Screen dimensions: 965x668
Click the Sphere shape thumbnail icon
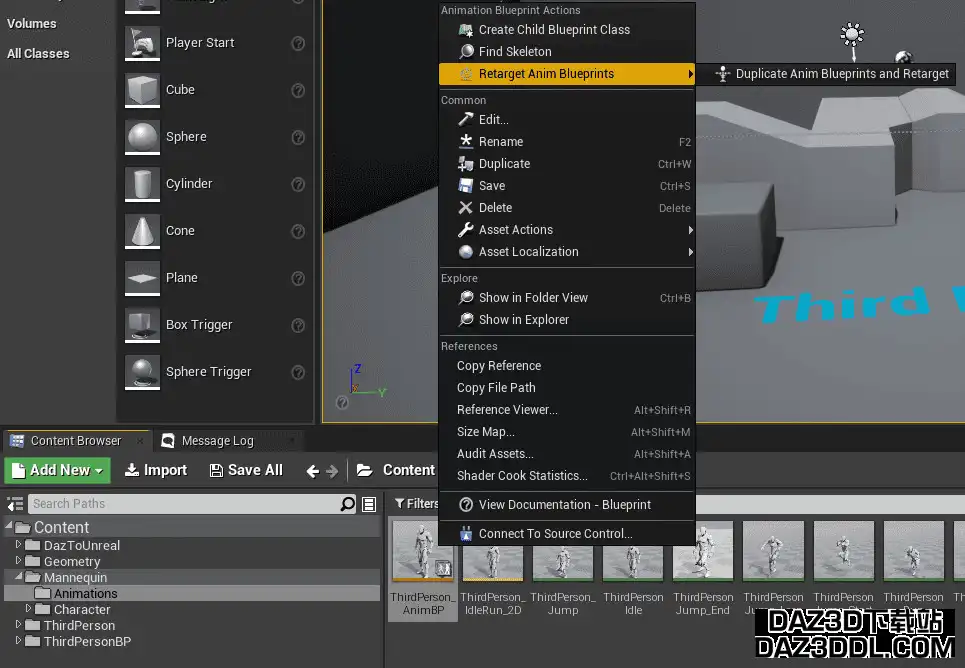pyautogui.click(x=142, y=137)
